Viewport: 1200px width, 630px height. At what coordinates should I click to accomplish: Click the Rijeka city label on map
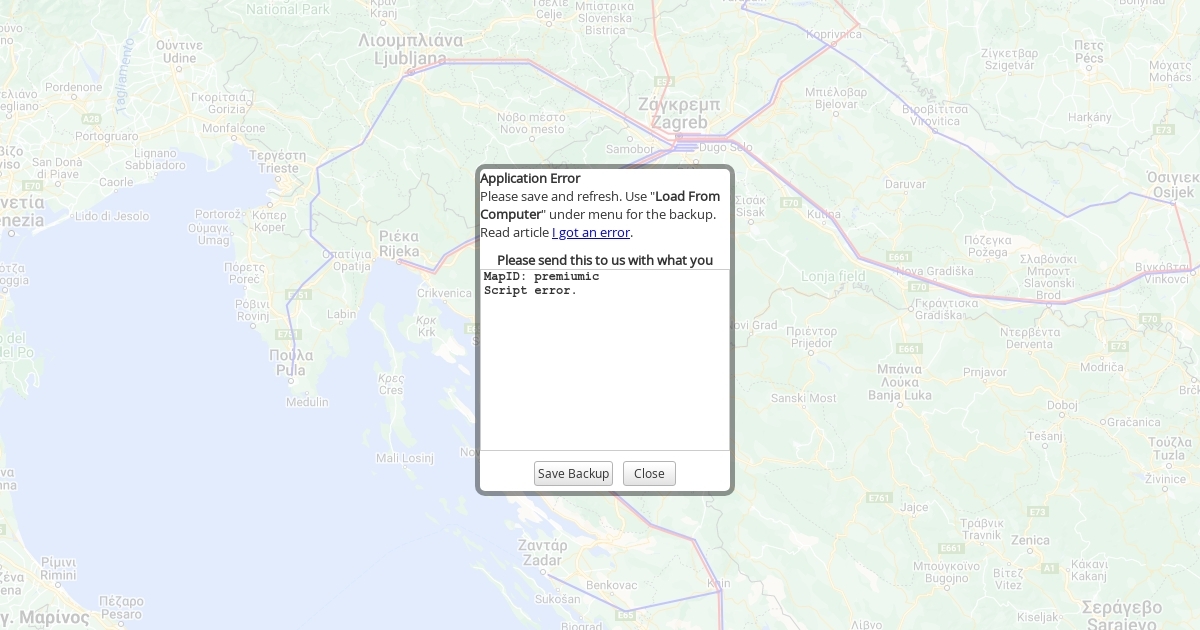399,244
